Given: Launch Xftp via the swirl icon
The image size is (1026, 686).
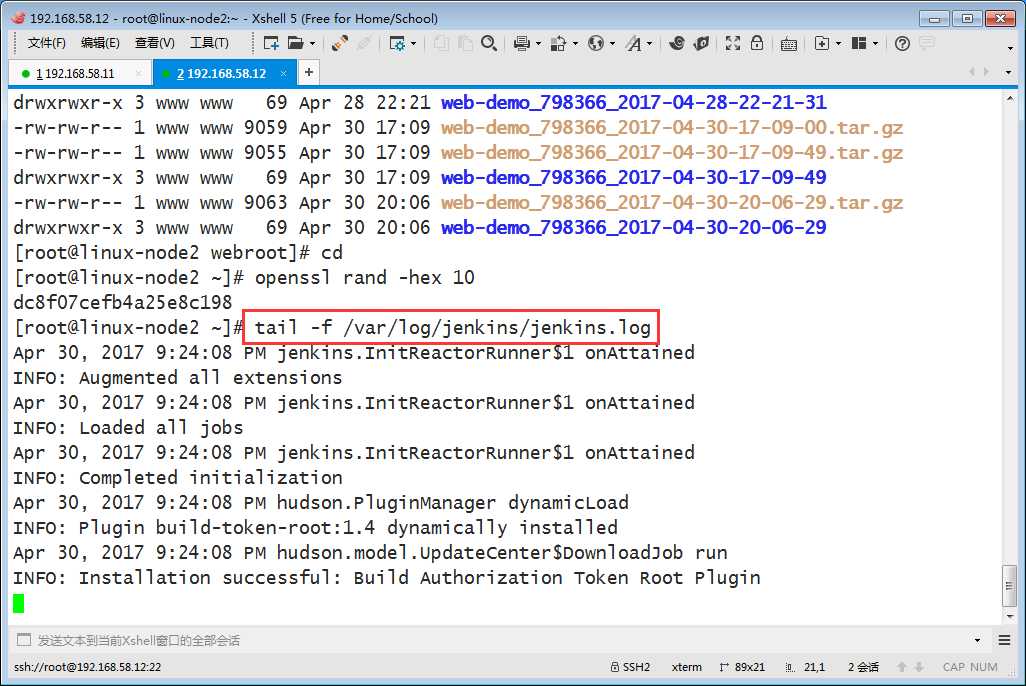Looking at the screenshot, I should (677, 43).
